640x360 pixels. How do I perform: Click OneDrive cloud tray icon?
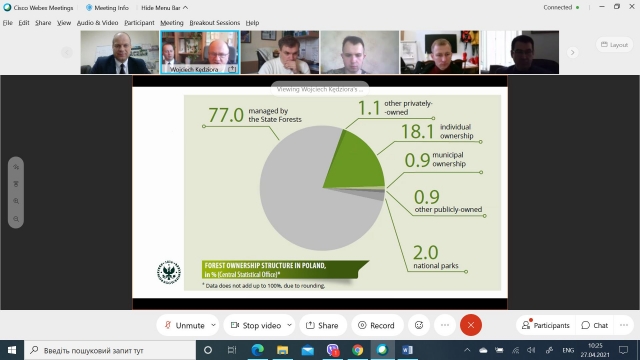[483, 350]
